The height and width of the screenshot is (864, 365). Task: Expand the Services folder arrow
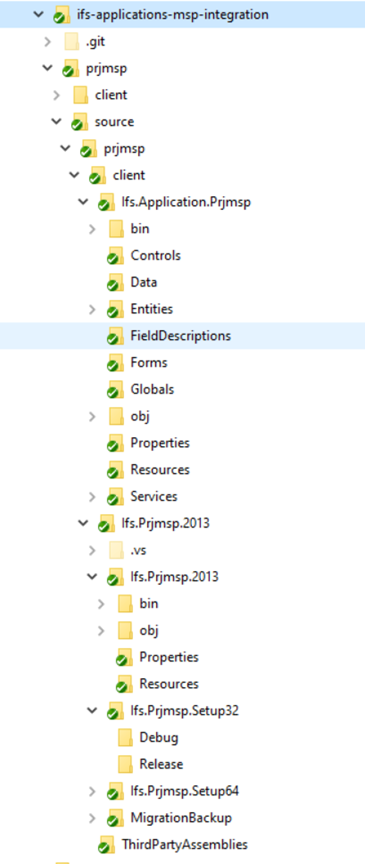point(92,497)
